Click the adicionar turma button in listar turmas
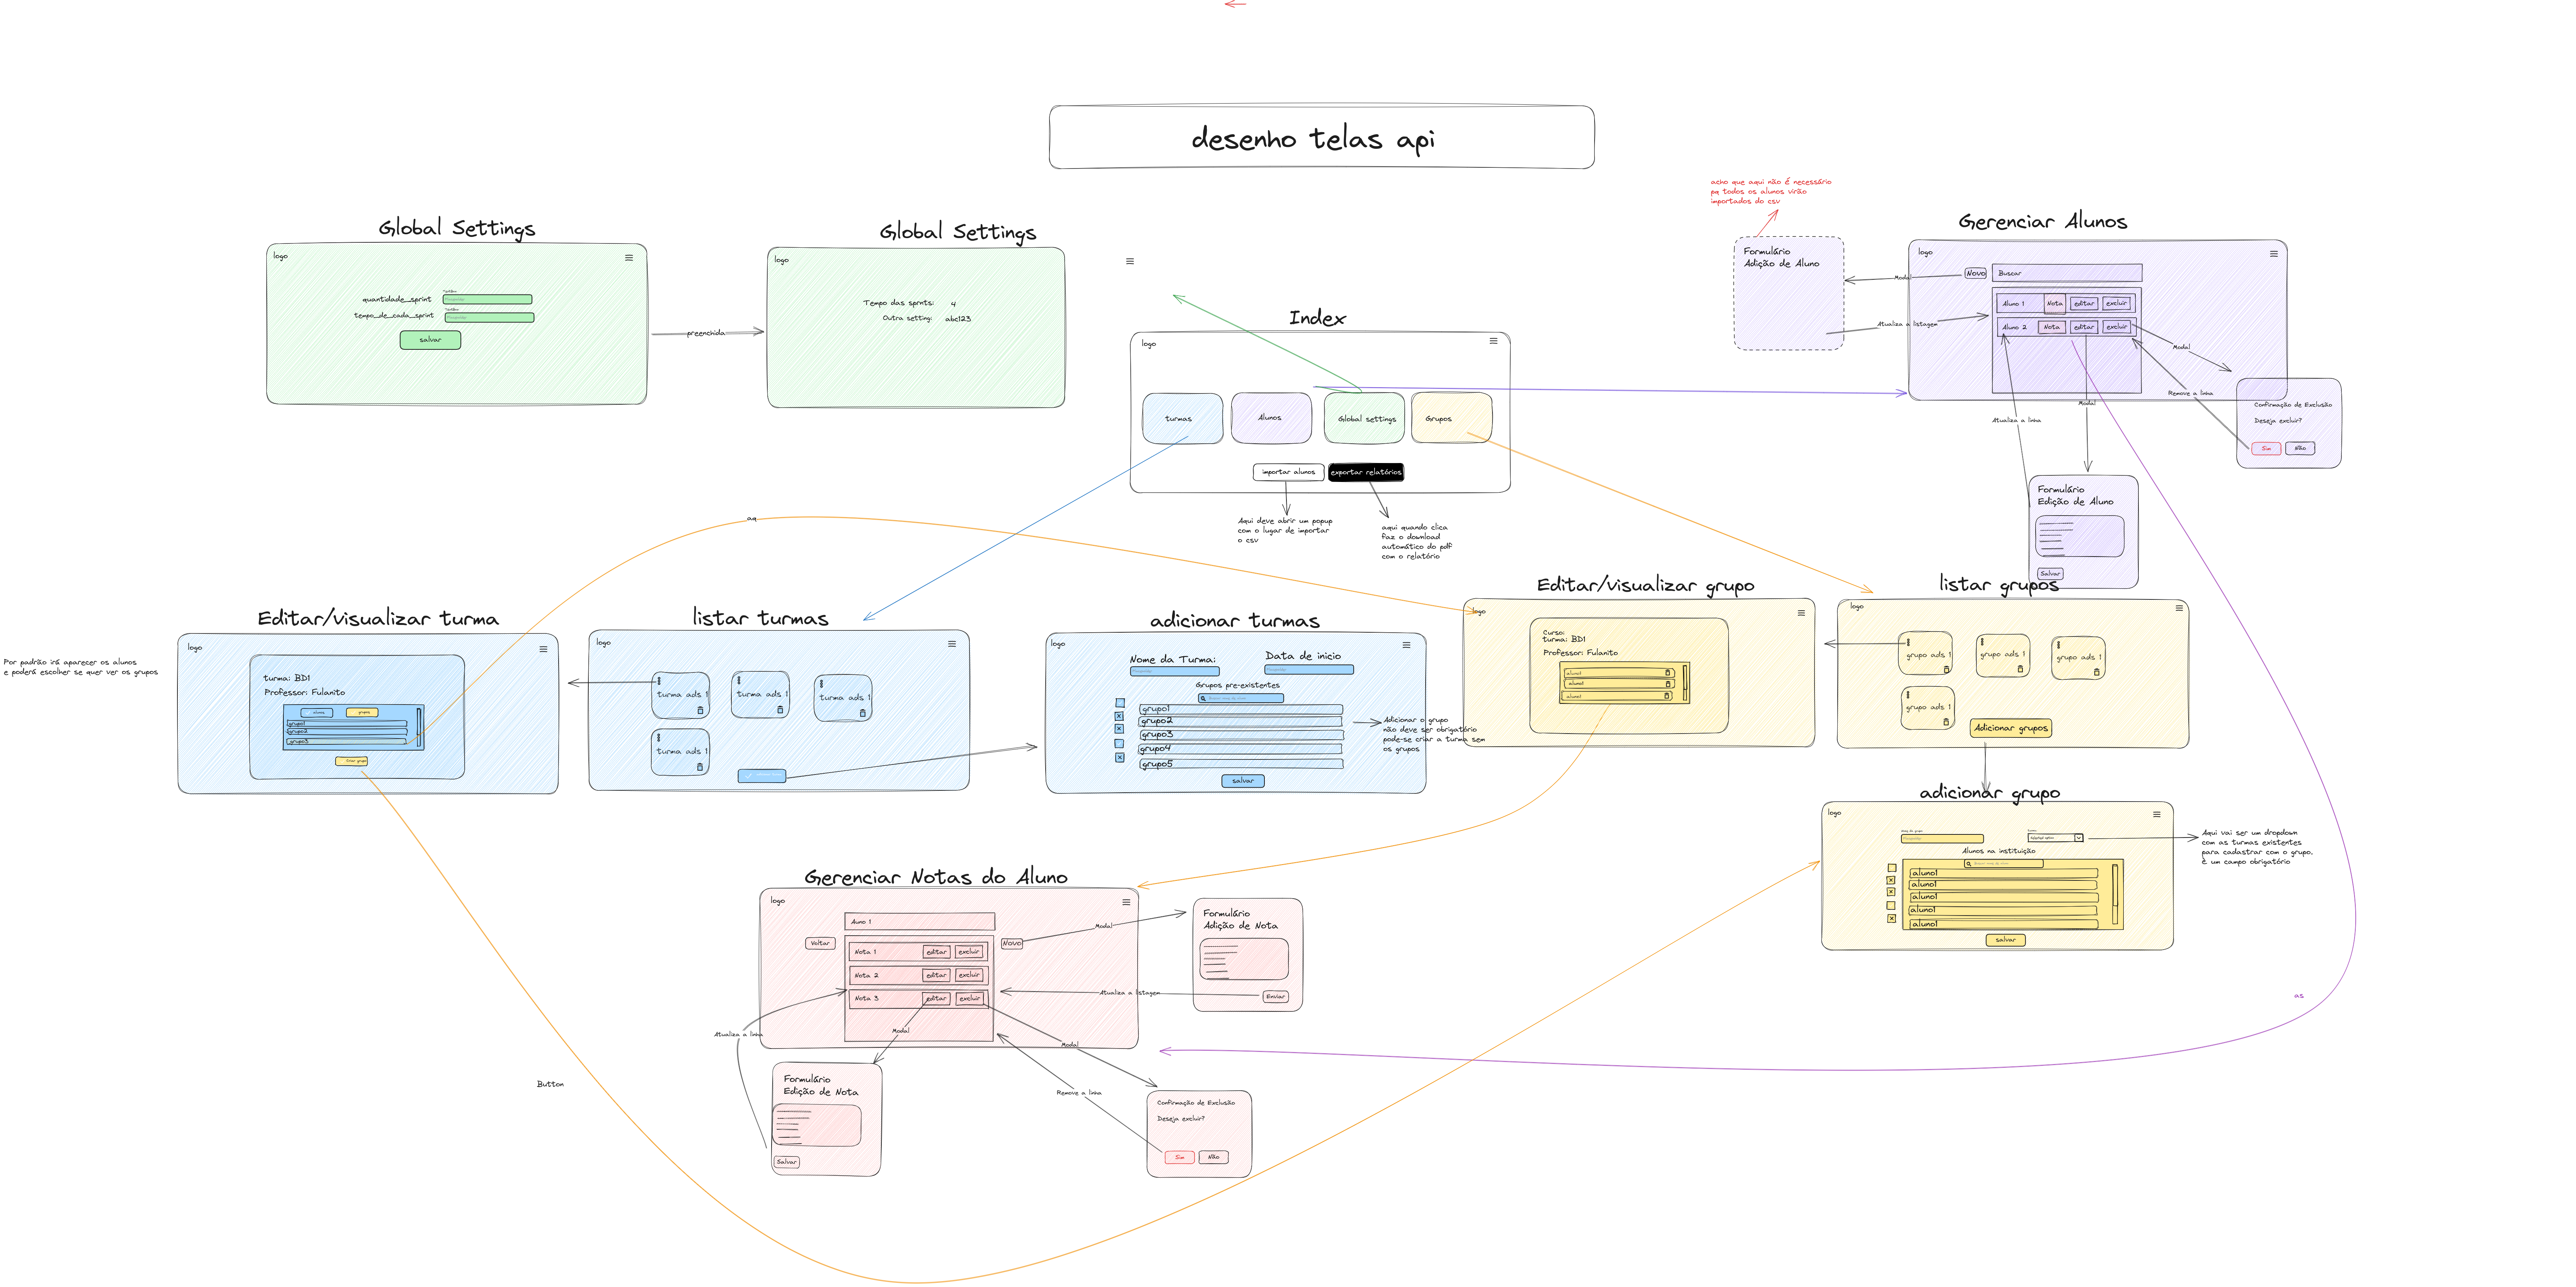2576x1287 pixels. tap(762, 776)
